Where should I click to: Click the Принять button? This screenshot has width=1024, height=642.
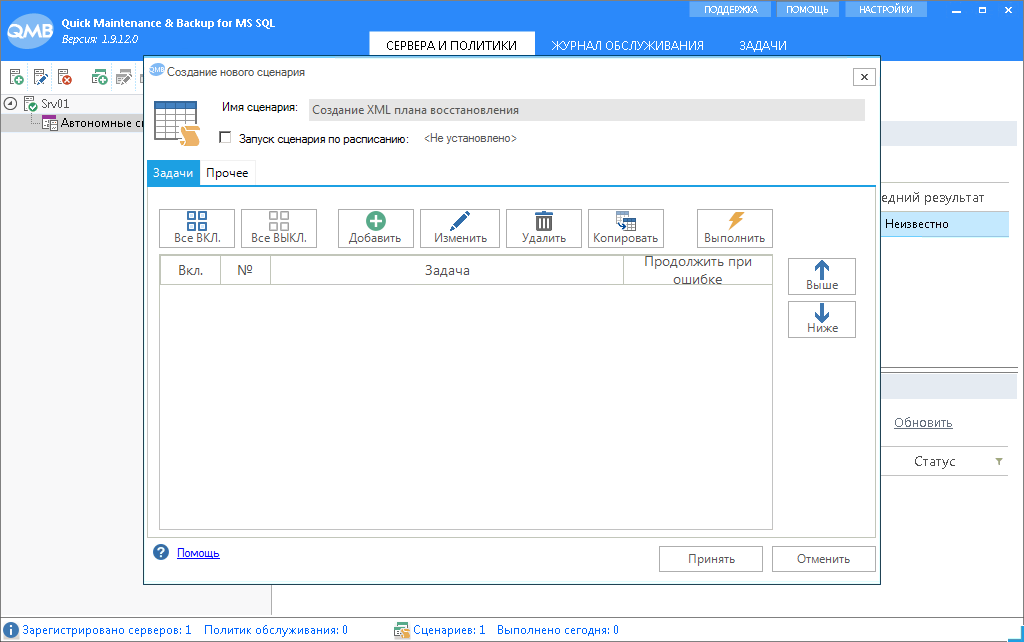pyautogui.click(x=711, y=559)
